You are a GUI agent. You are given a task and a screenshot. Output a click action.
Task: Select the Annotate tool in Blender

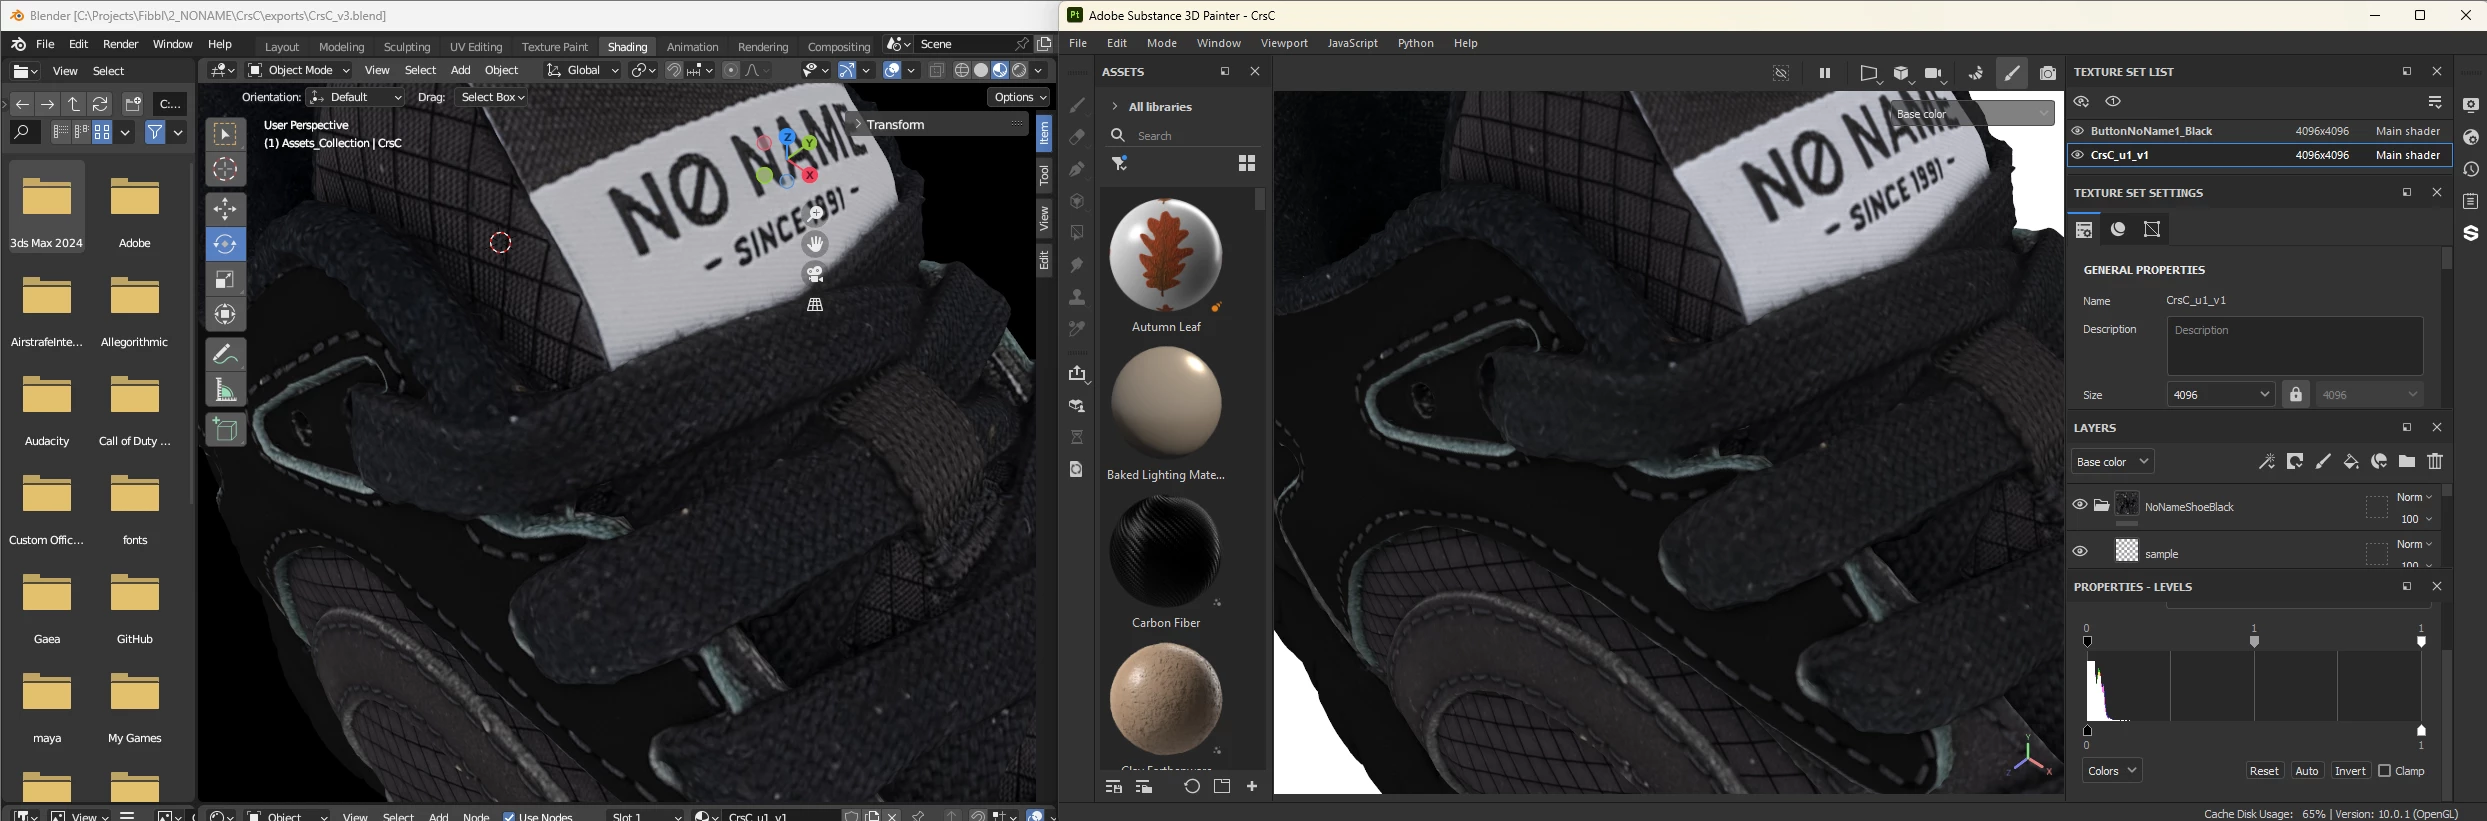click(226, 354)
